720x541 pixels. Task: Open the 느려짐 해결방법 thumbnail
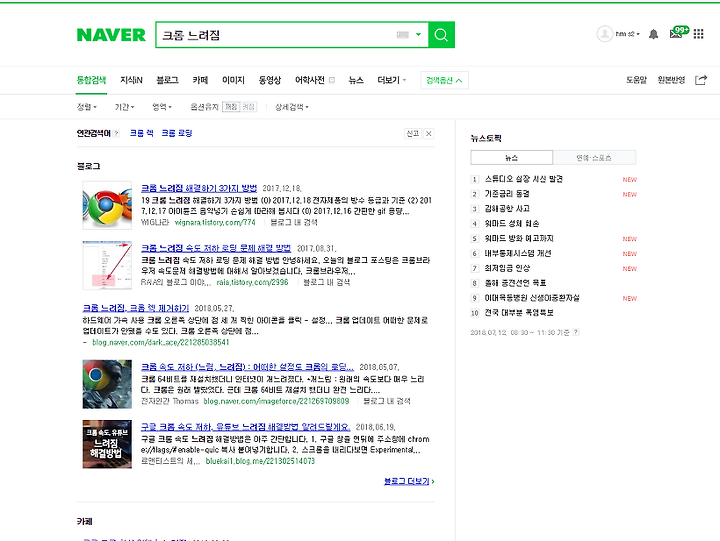107,444
